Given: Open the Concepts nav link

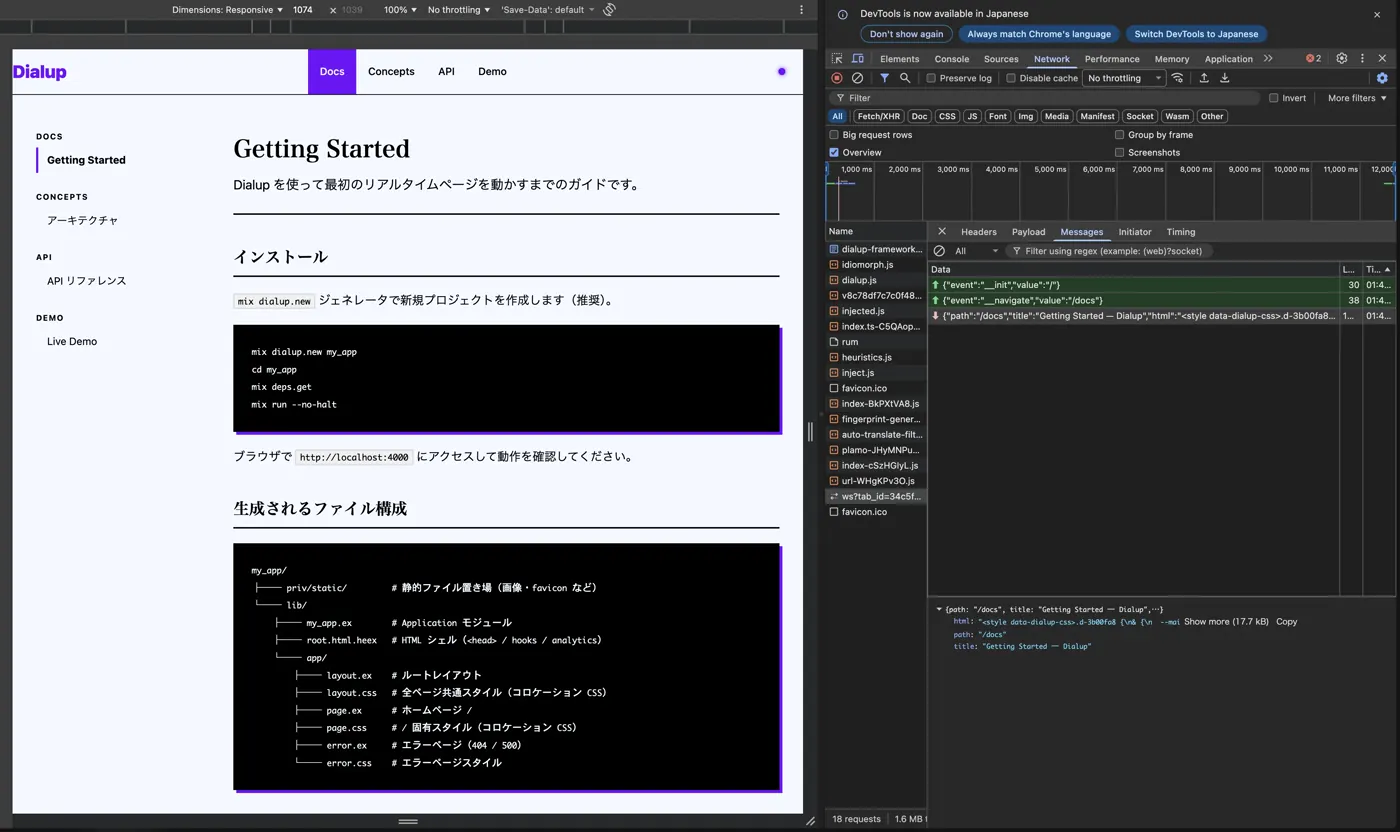Looking at the screenshot, I should click(x=391, y=71).
